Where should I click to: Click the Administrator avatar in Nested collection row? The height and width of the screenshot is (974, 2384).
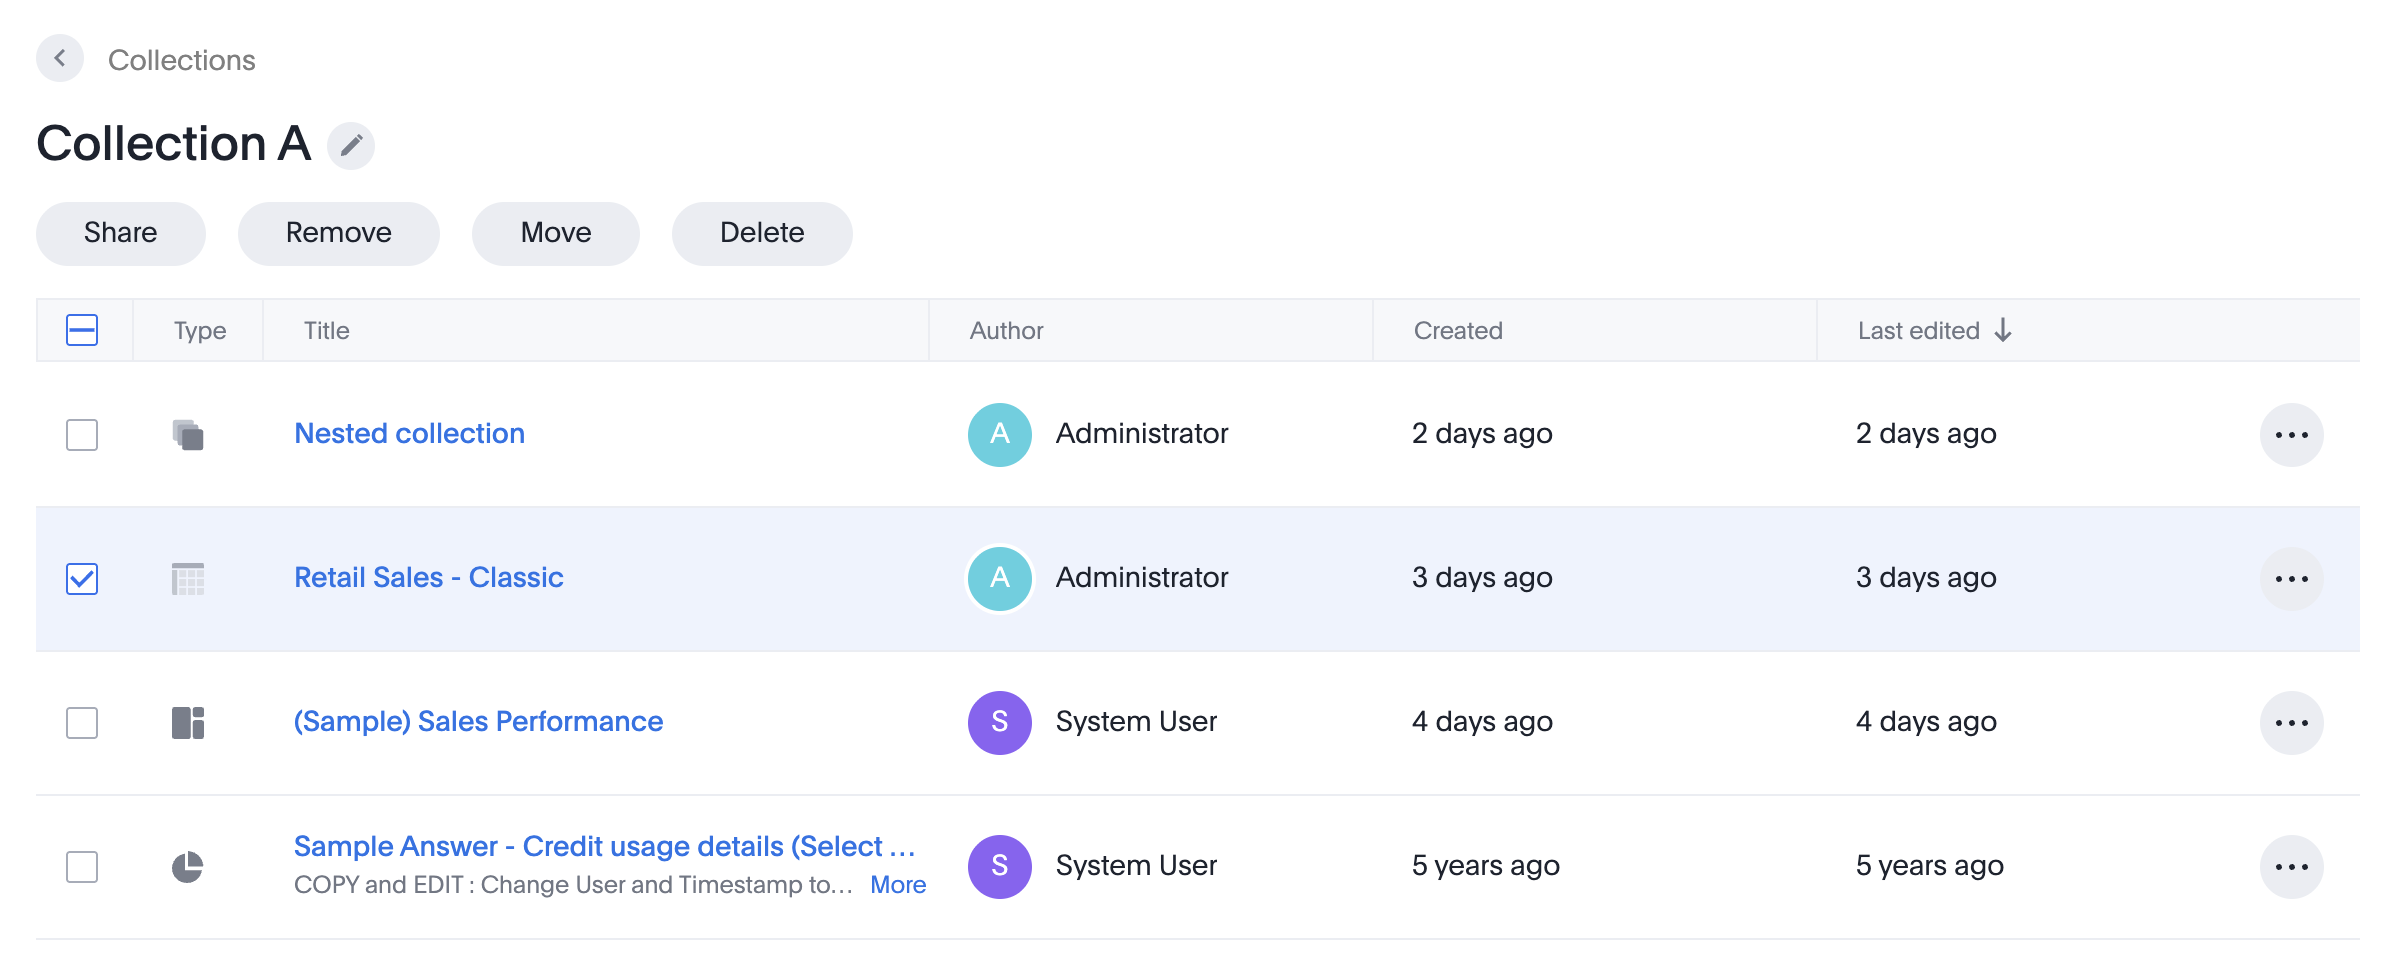999,435
